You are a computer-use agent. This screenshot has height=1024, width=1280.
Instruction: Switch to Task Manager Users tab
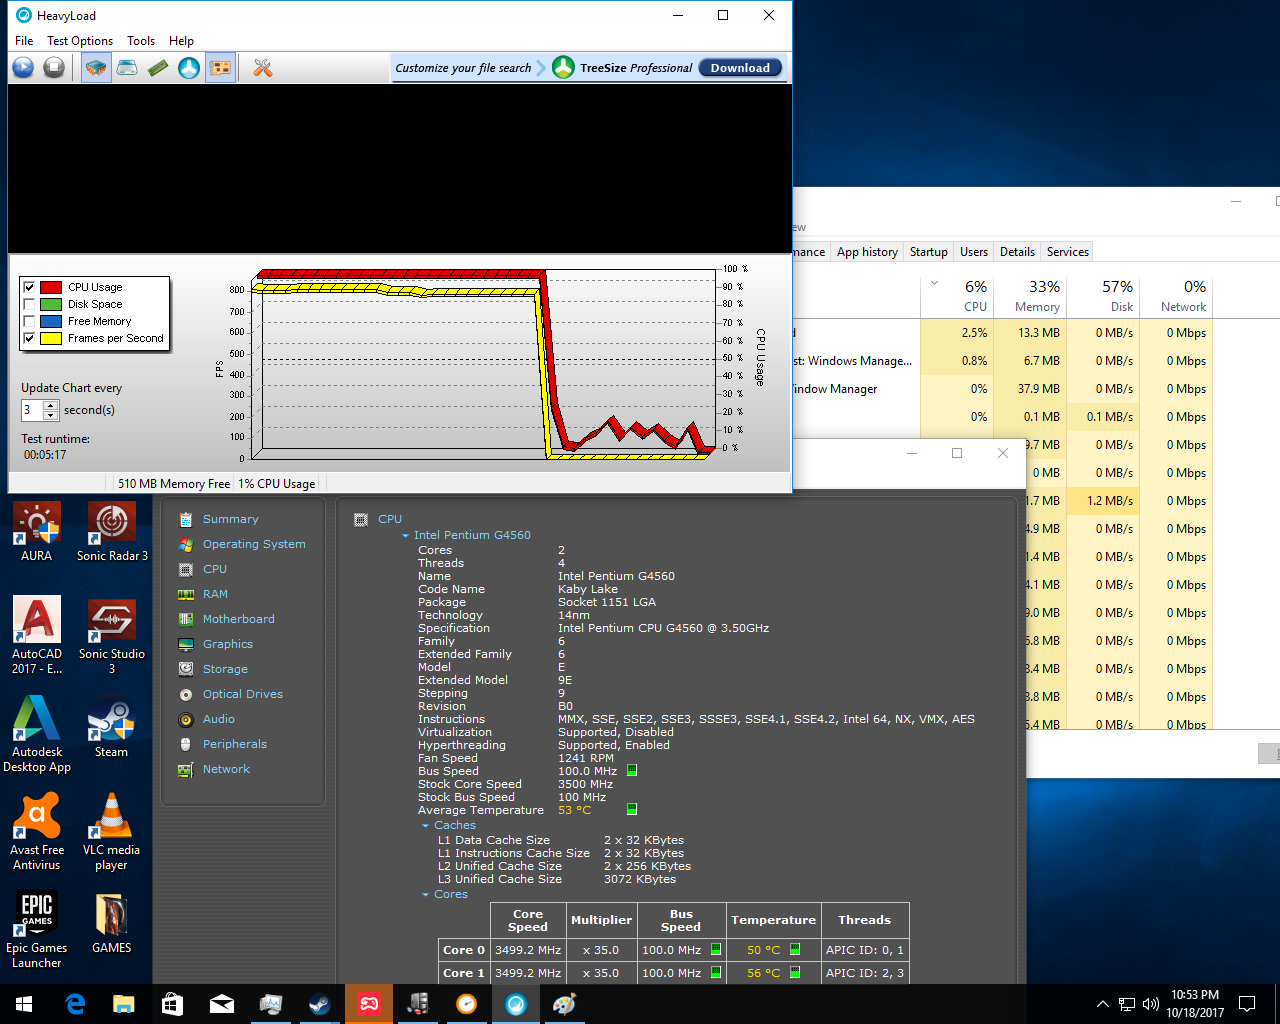(x=974, y=252)
